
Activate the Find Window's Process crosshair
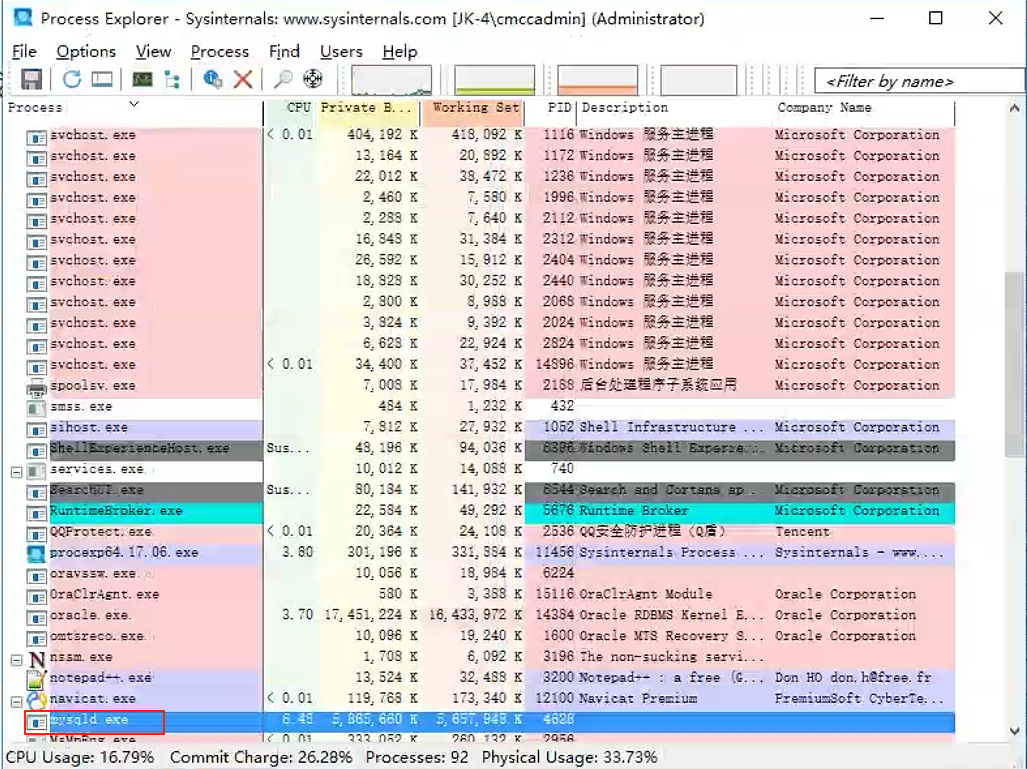[312, 78]
